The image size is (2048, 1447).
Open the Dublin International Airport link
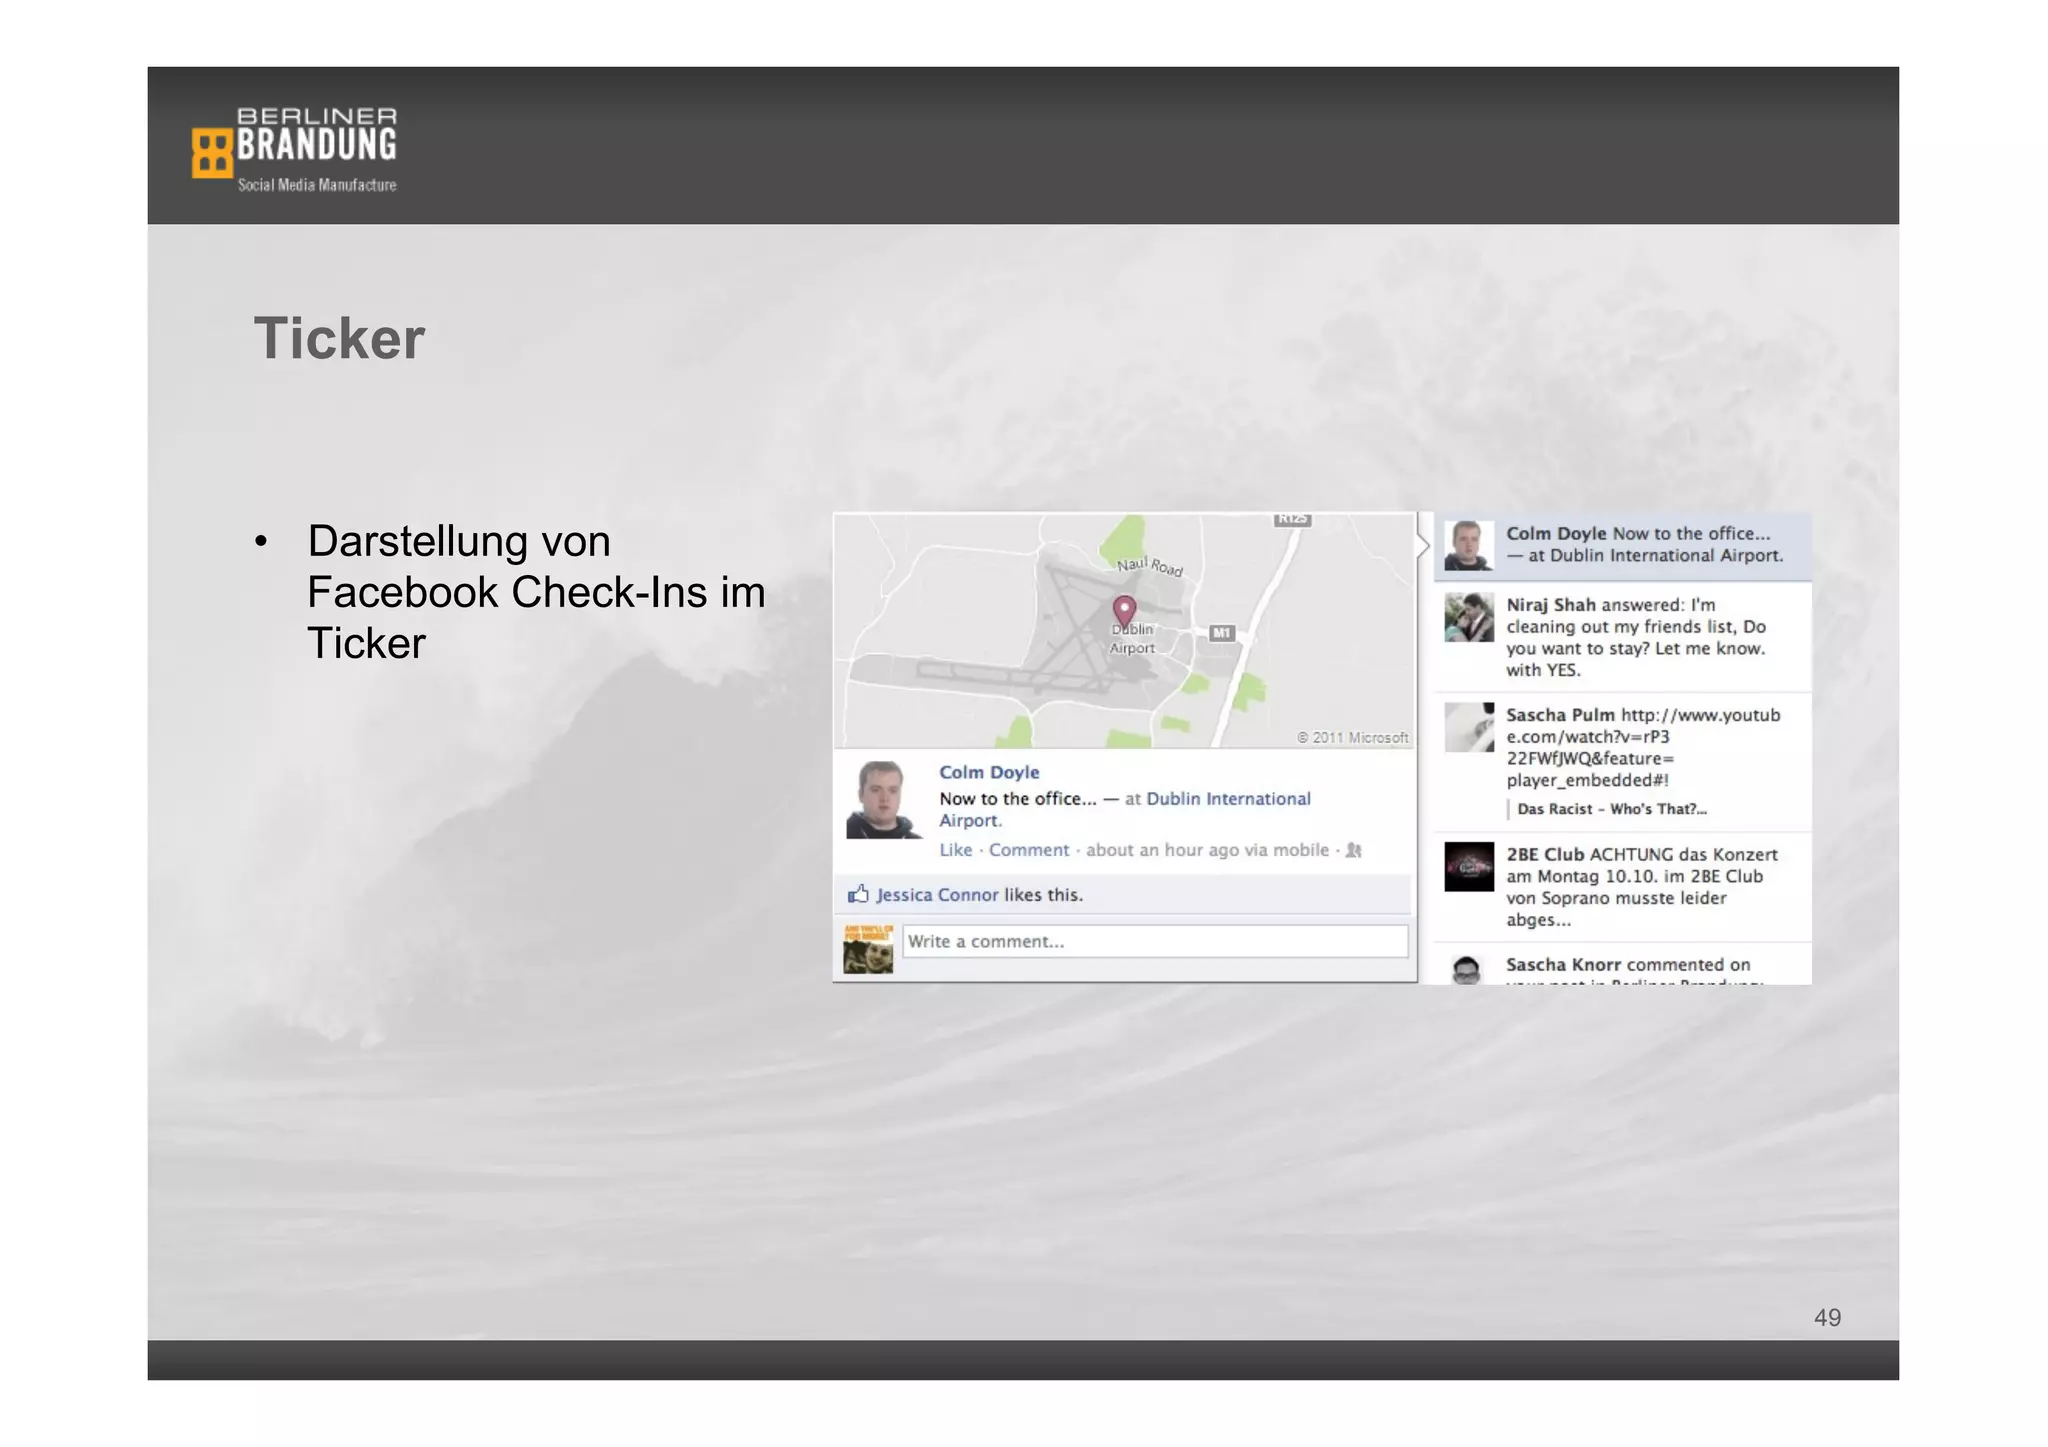pos(1124,809)
